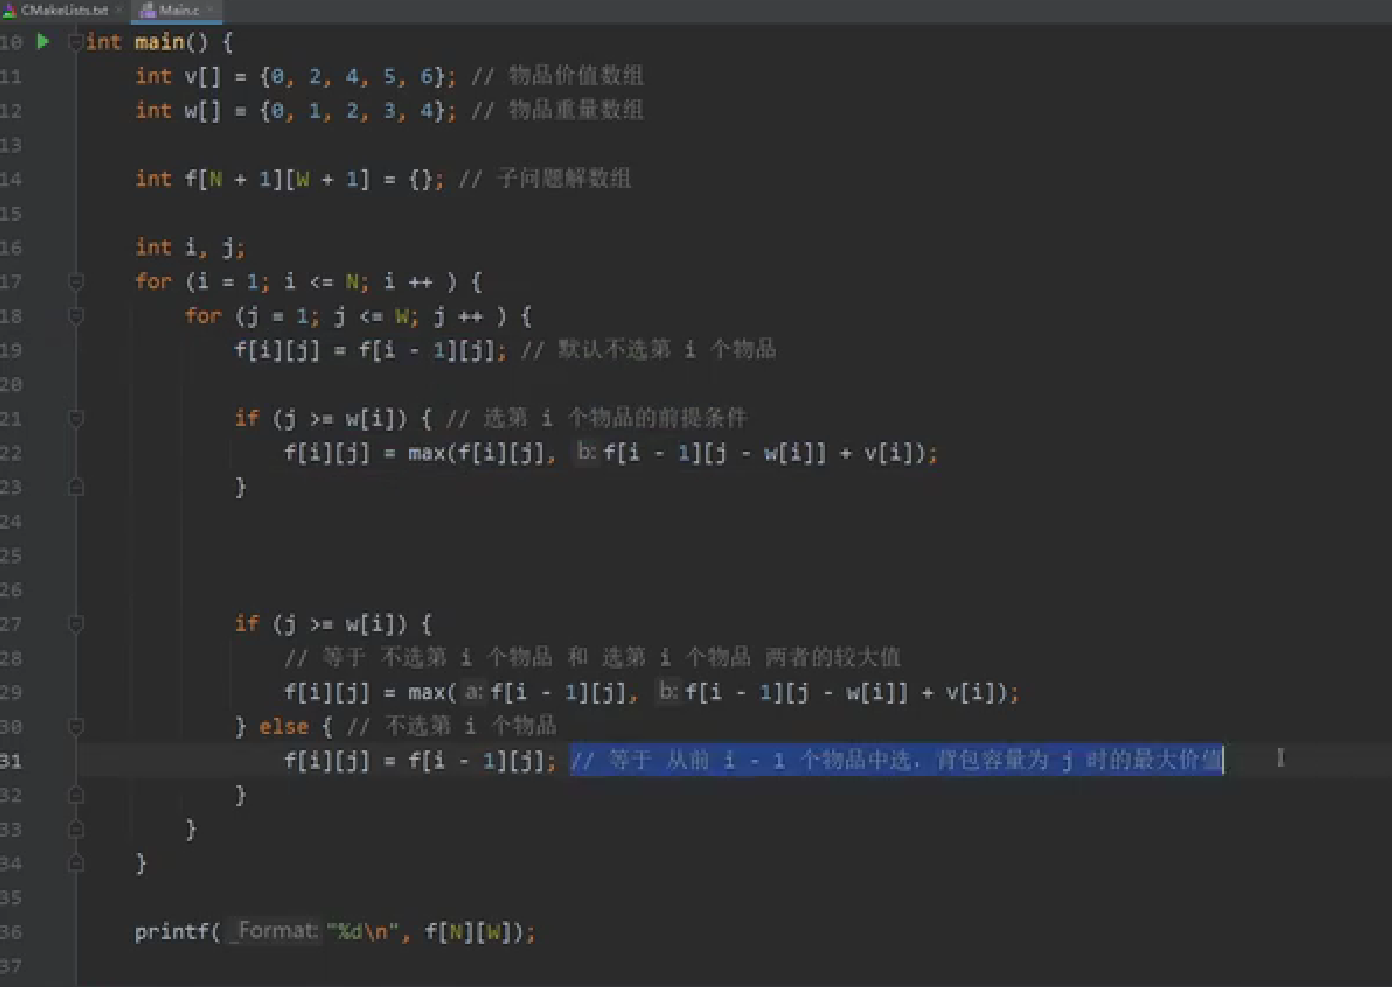
Task: Click the 'for' keyword on line 17
Action: pyautogui.click(x=153, y=282)
